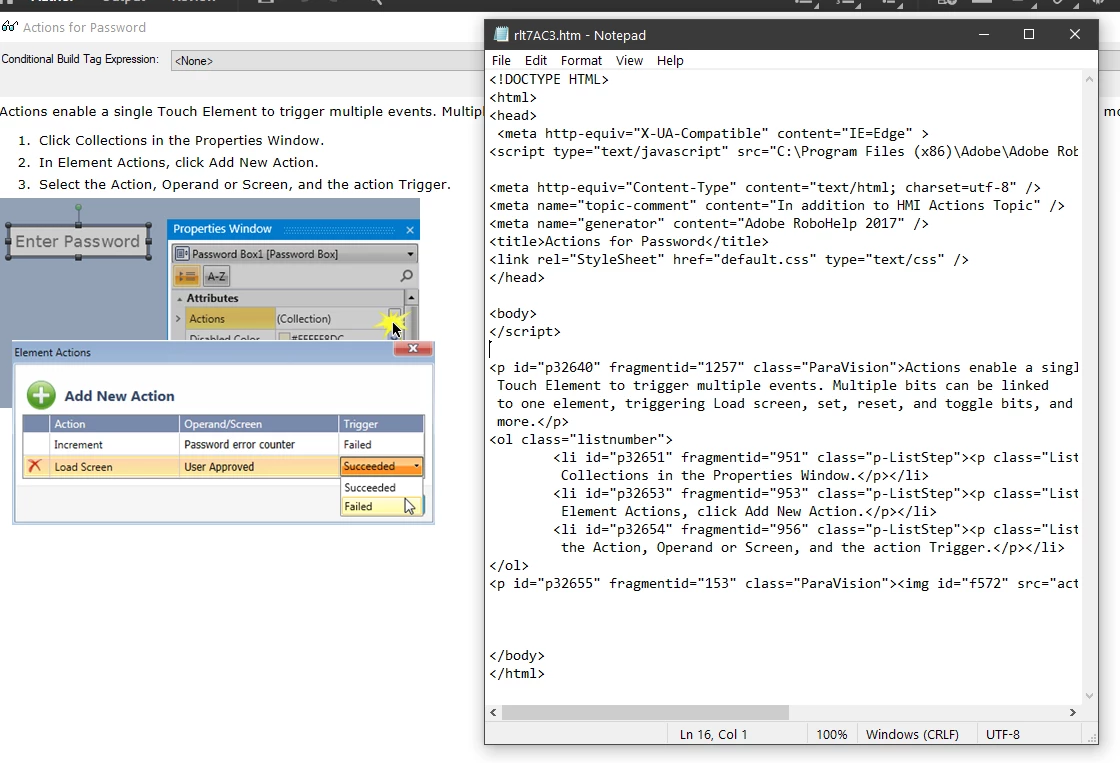Click the </script> line in Notepad
The height and width of the screenshot is (763, 1120).
coord(525,331)
